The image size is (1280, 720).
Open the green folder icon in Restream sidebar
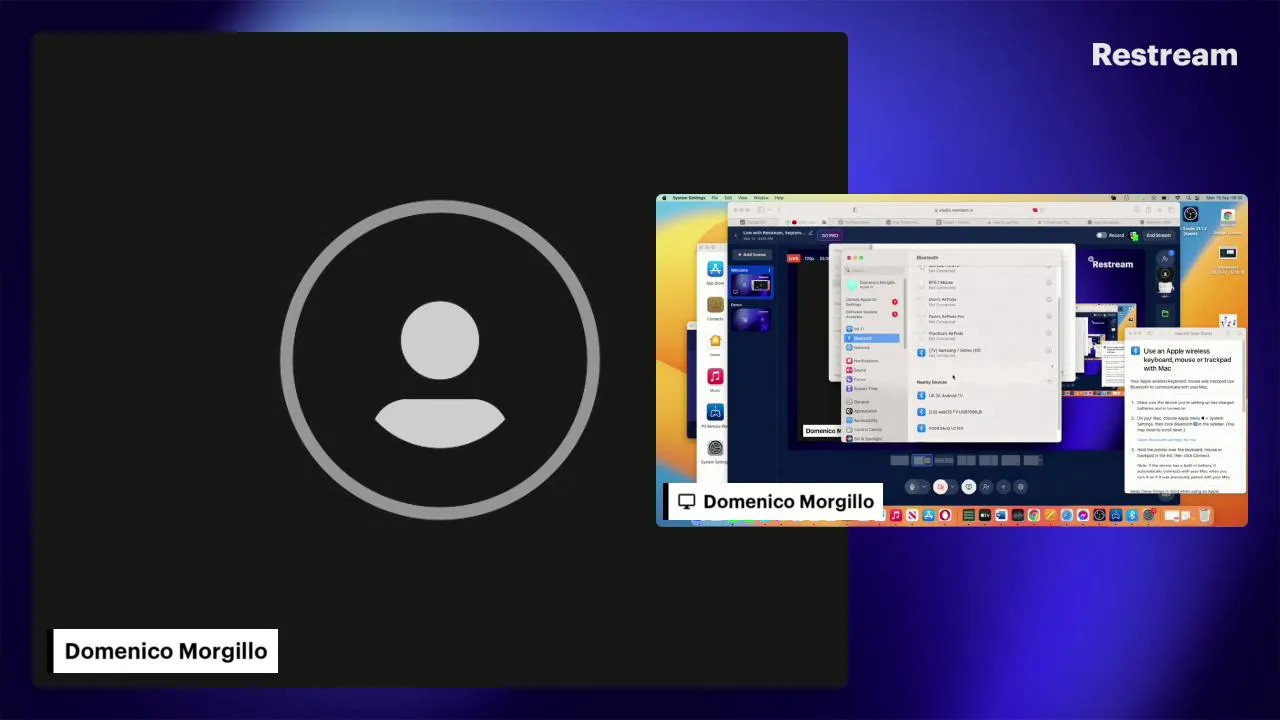(x=1165, y=313)
